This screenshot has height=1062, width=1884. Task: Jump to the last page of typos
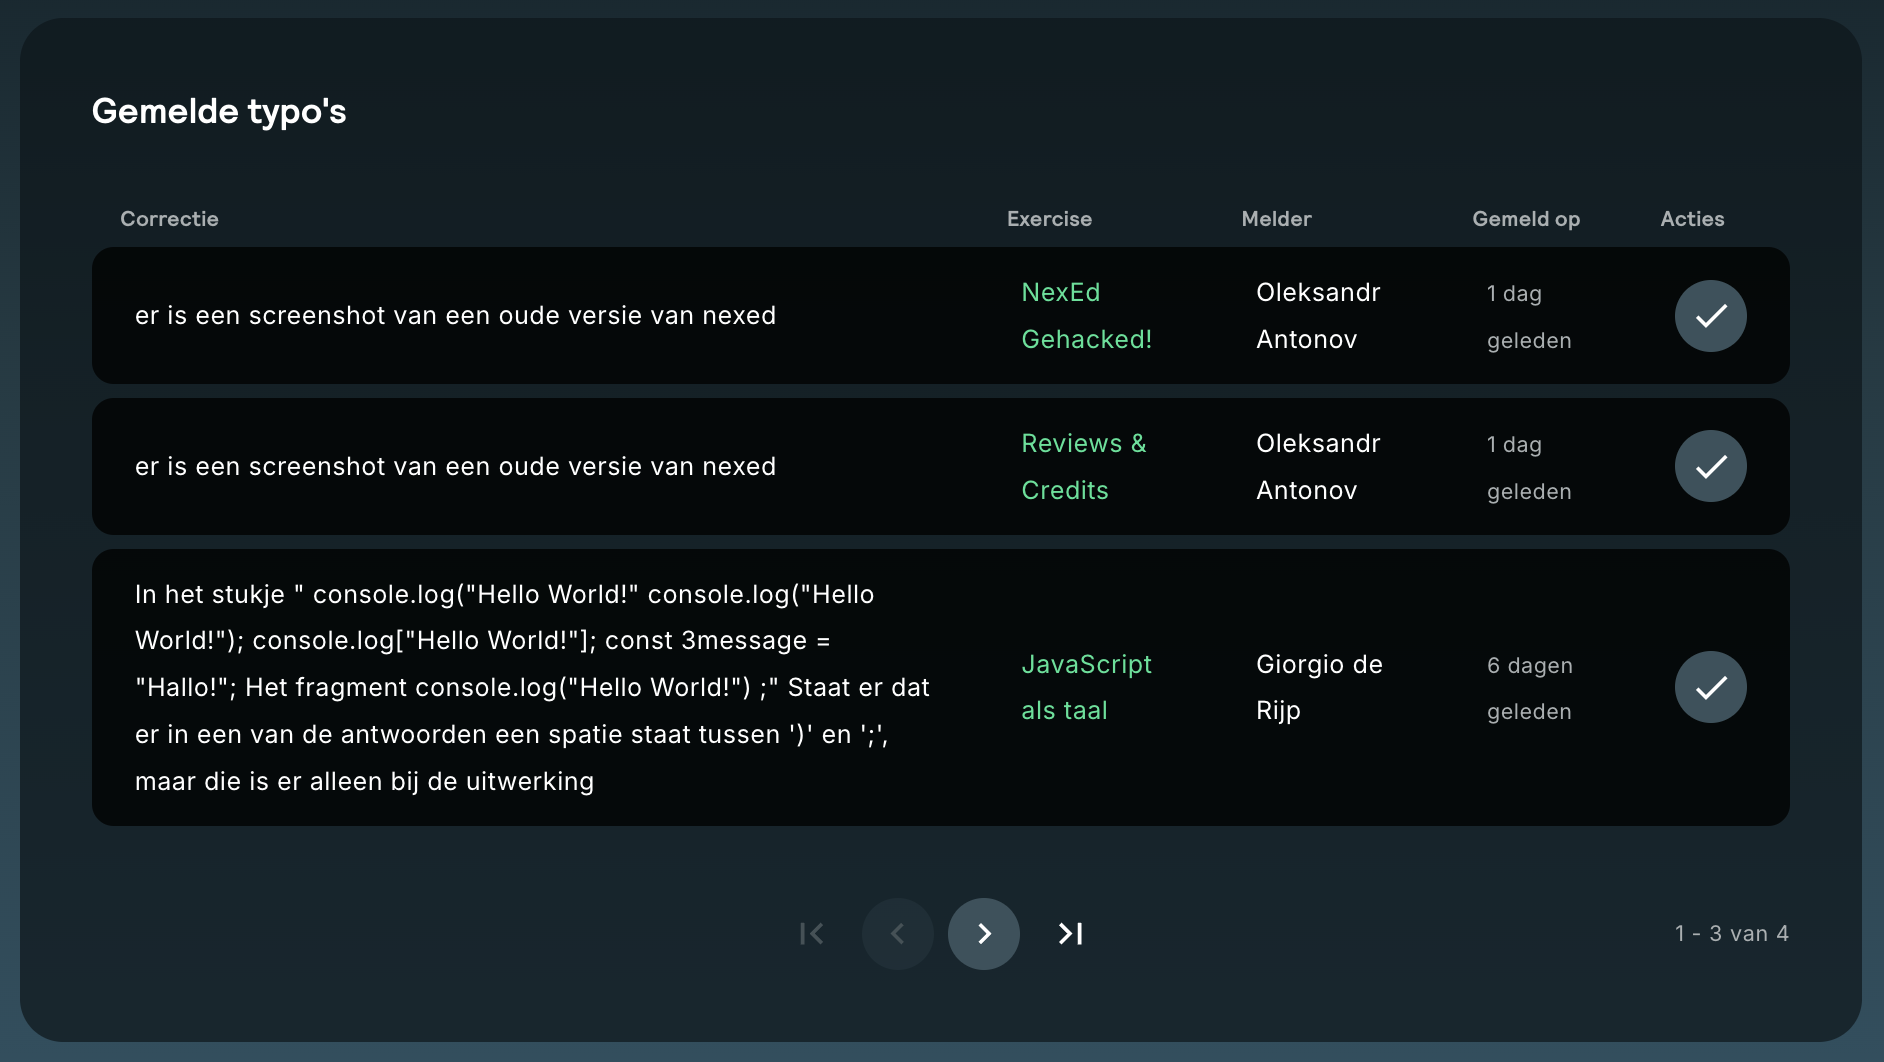pyautogui.click(x=1070, y=934)
